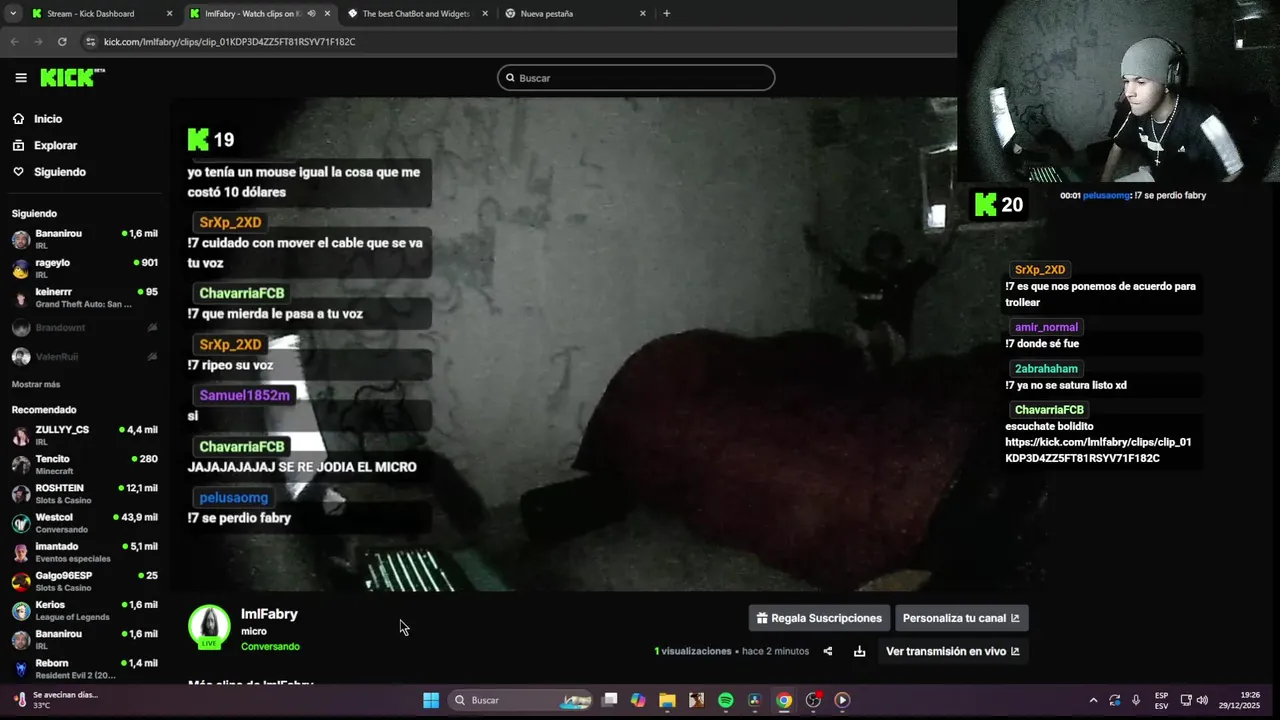Select the ImlFabry Watch clips tab
Viewport: 1280px width, 720px height.
(258, 14)
